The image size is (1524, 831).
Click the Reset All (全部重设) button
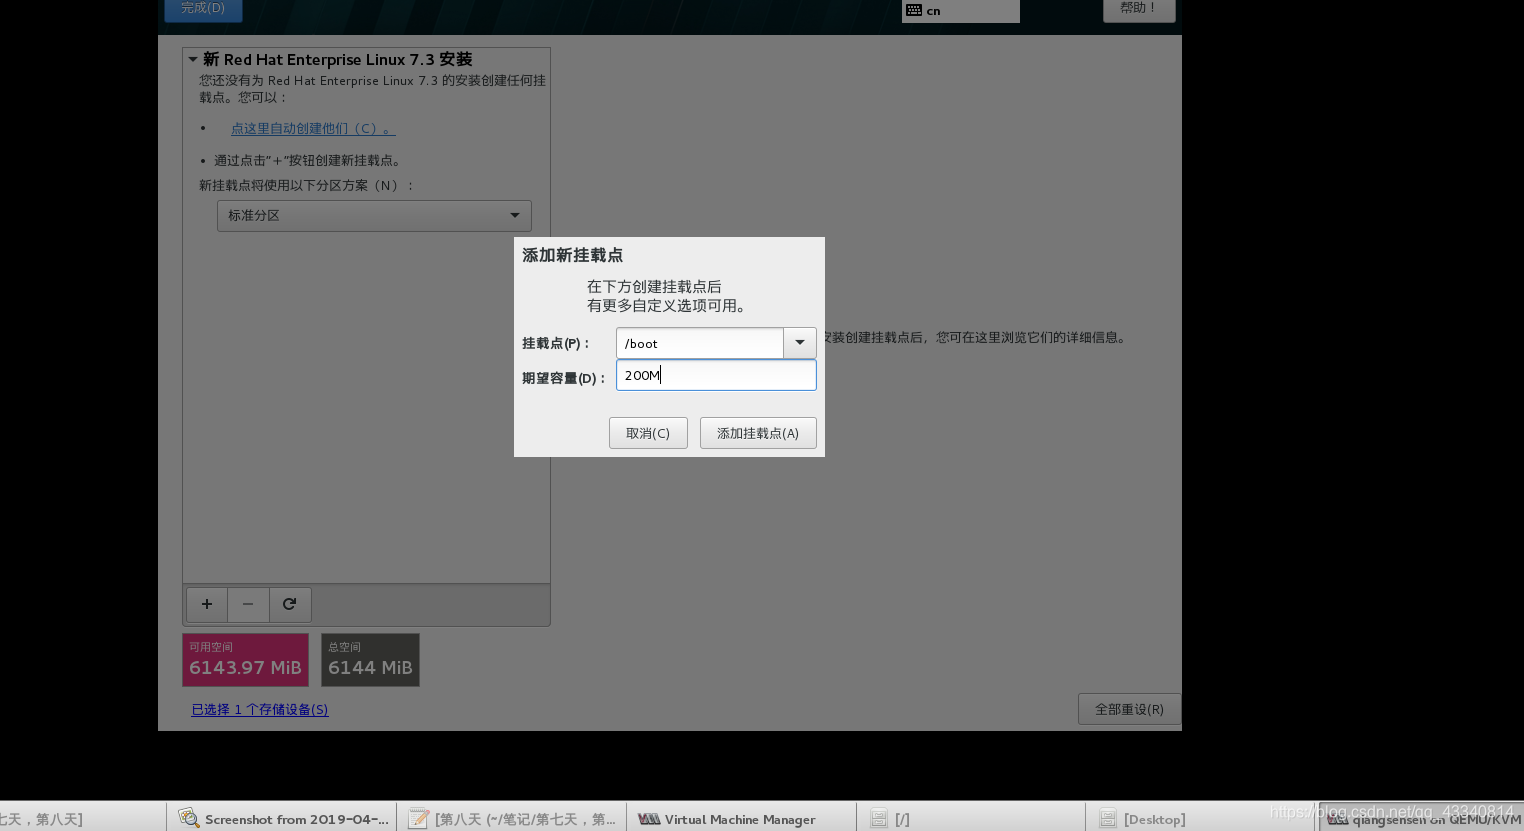[1129, 709]
